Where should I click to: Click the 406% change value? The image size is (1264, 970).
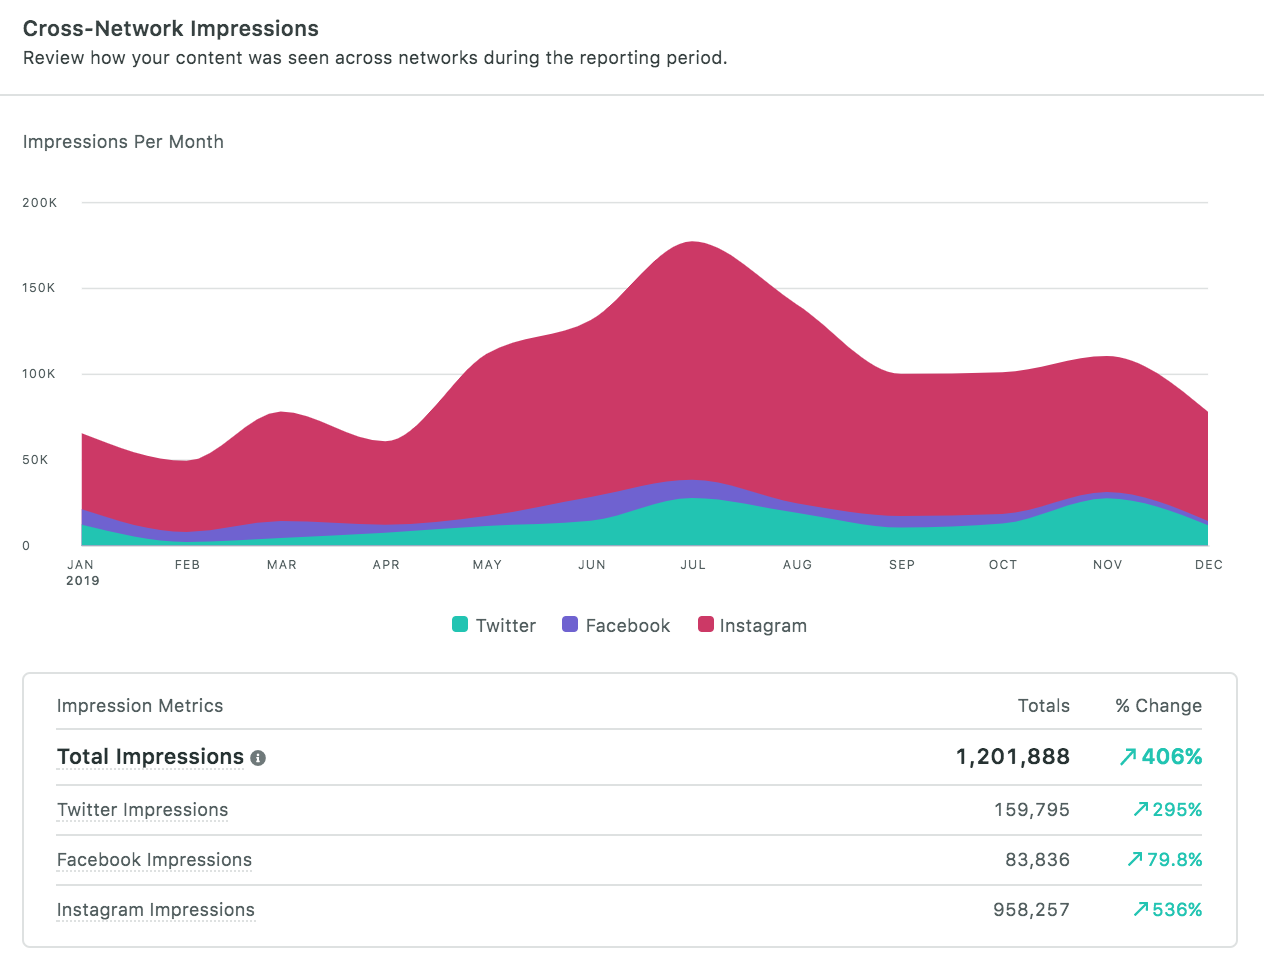pyautogui.click(x=1172, y=757)
